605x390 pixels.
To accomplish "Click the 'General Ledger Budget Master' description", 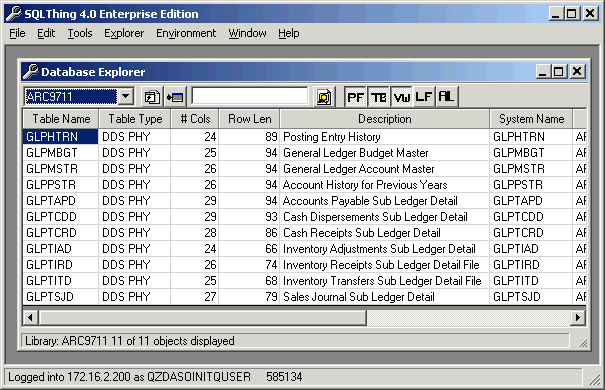I will pyautogui.click(x=355, y=153).
